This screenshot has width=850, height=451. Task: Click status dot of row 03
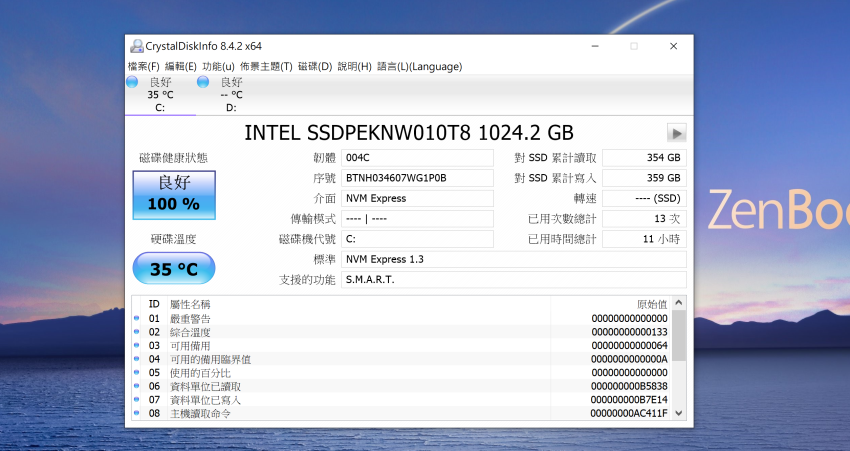137,346
